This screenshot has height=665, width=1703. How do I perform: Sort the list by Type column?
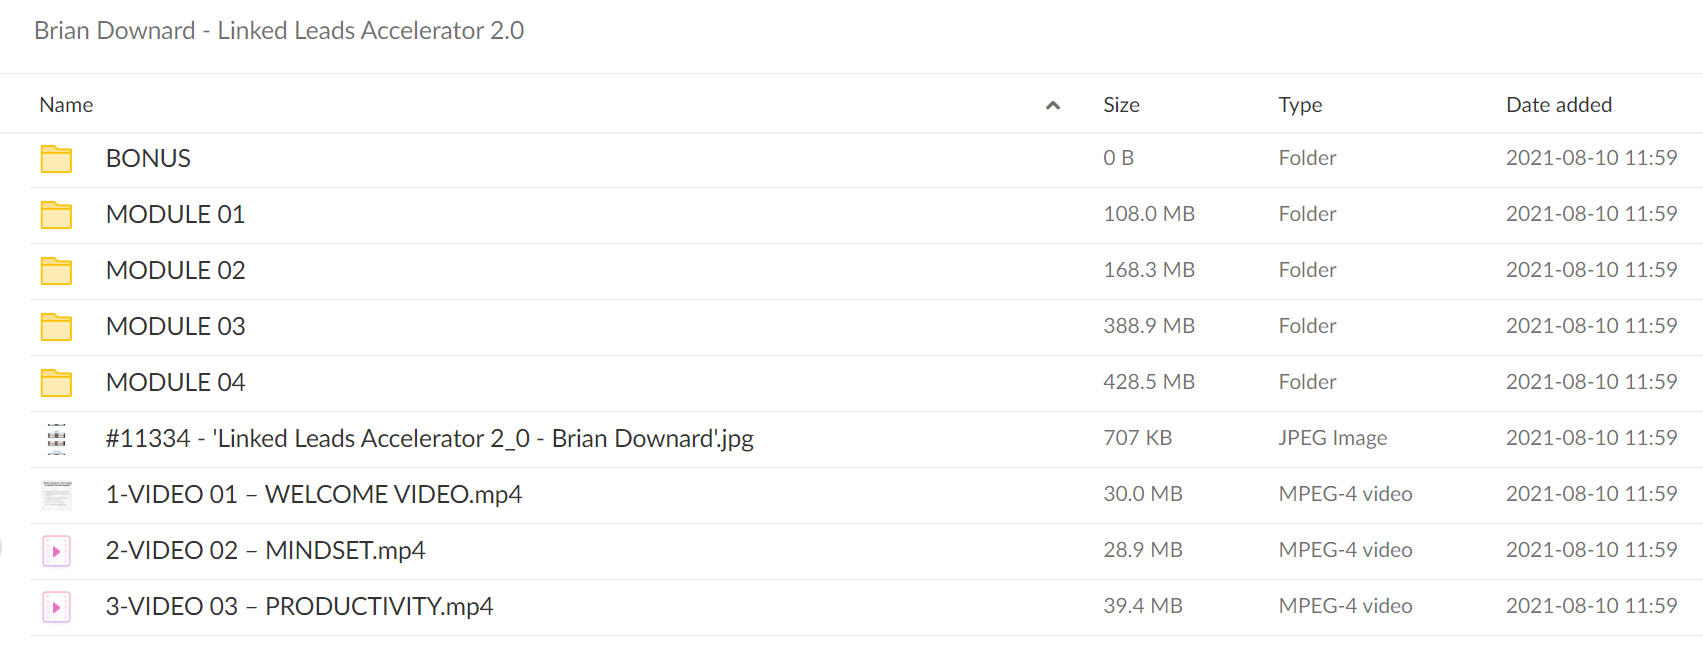point(1300,105)
